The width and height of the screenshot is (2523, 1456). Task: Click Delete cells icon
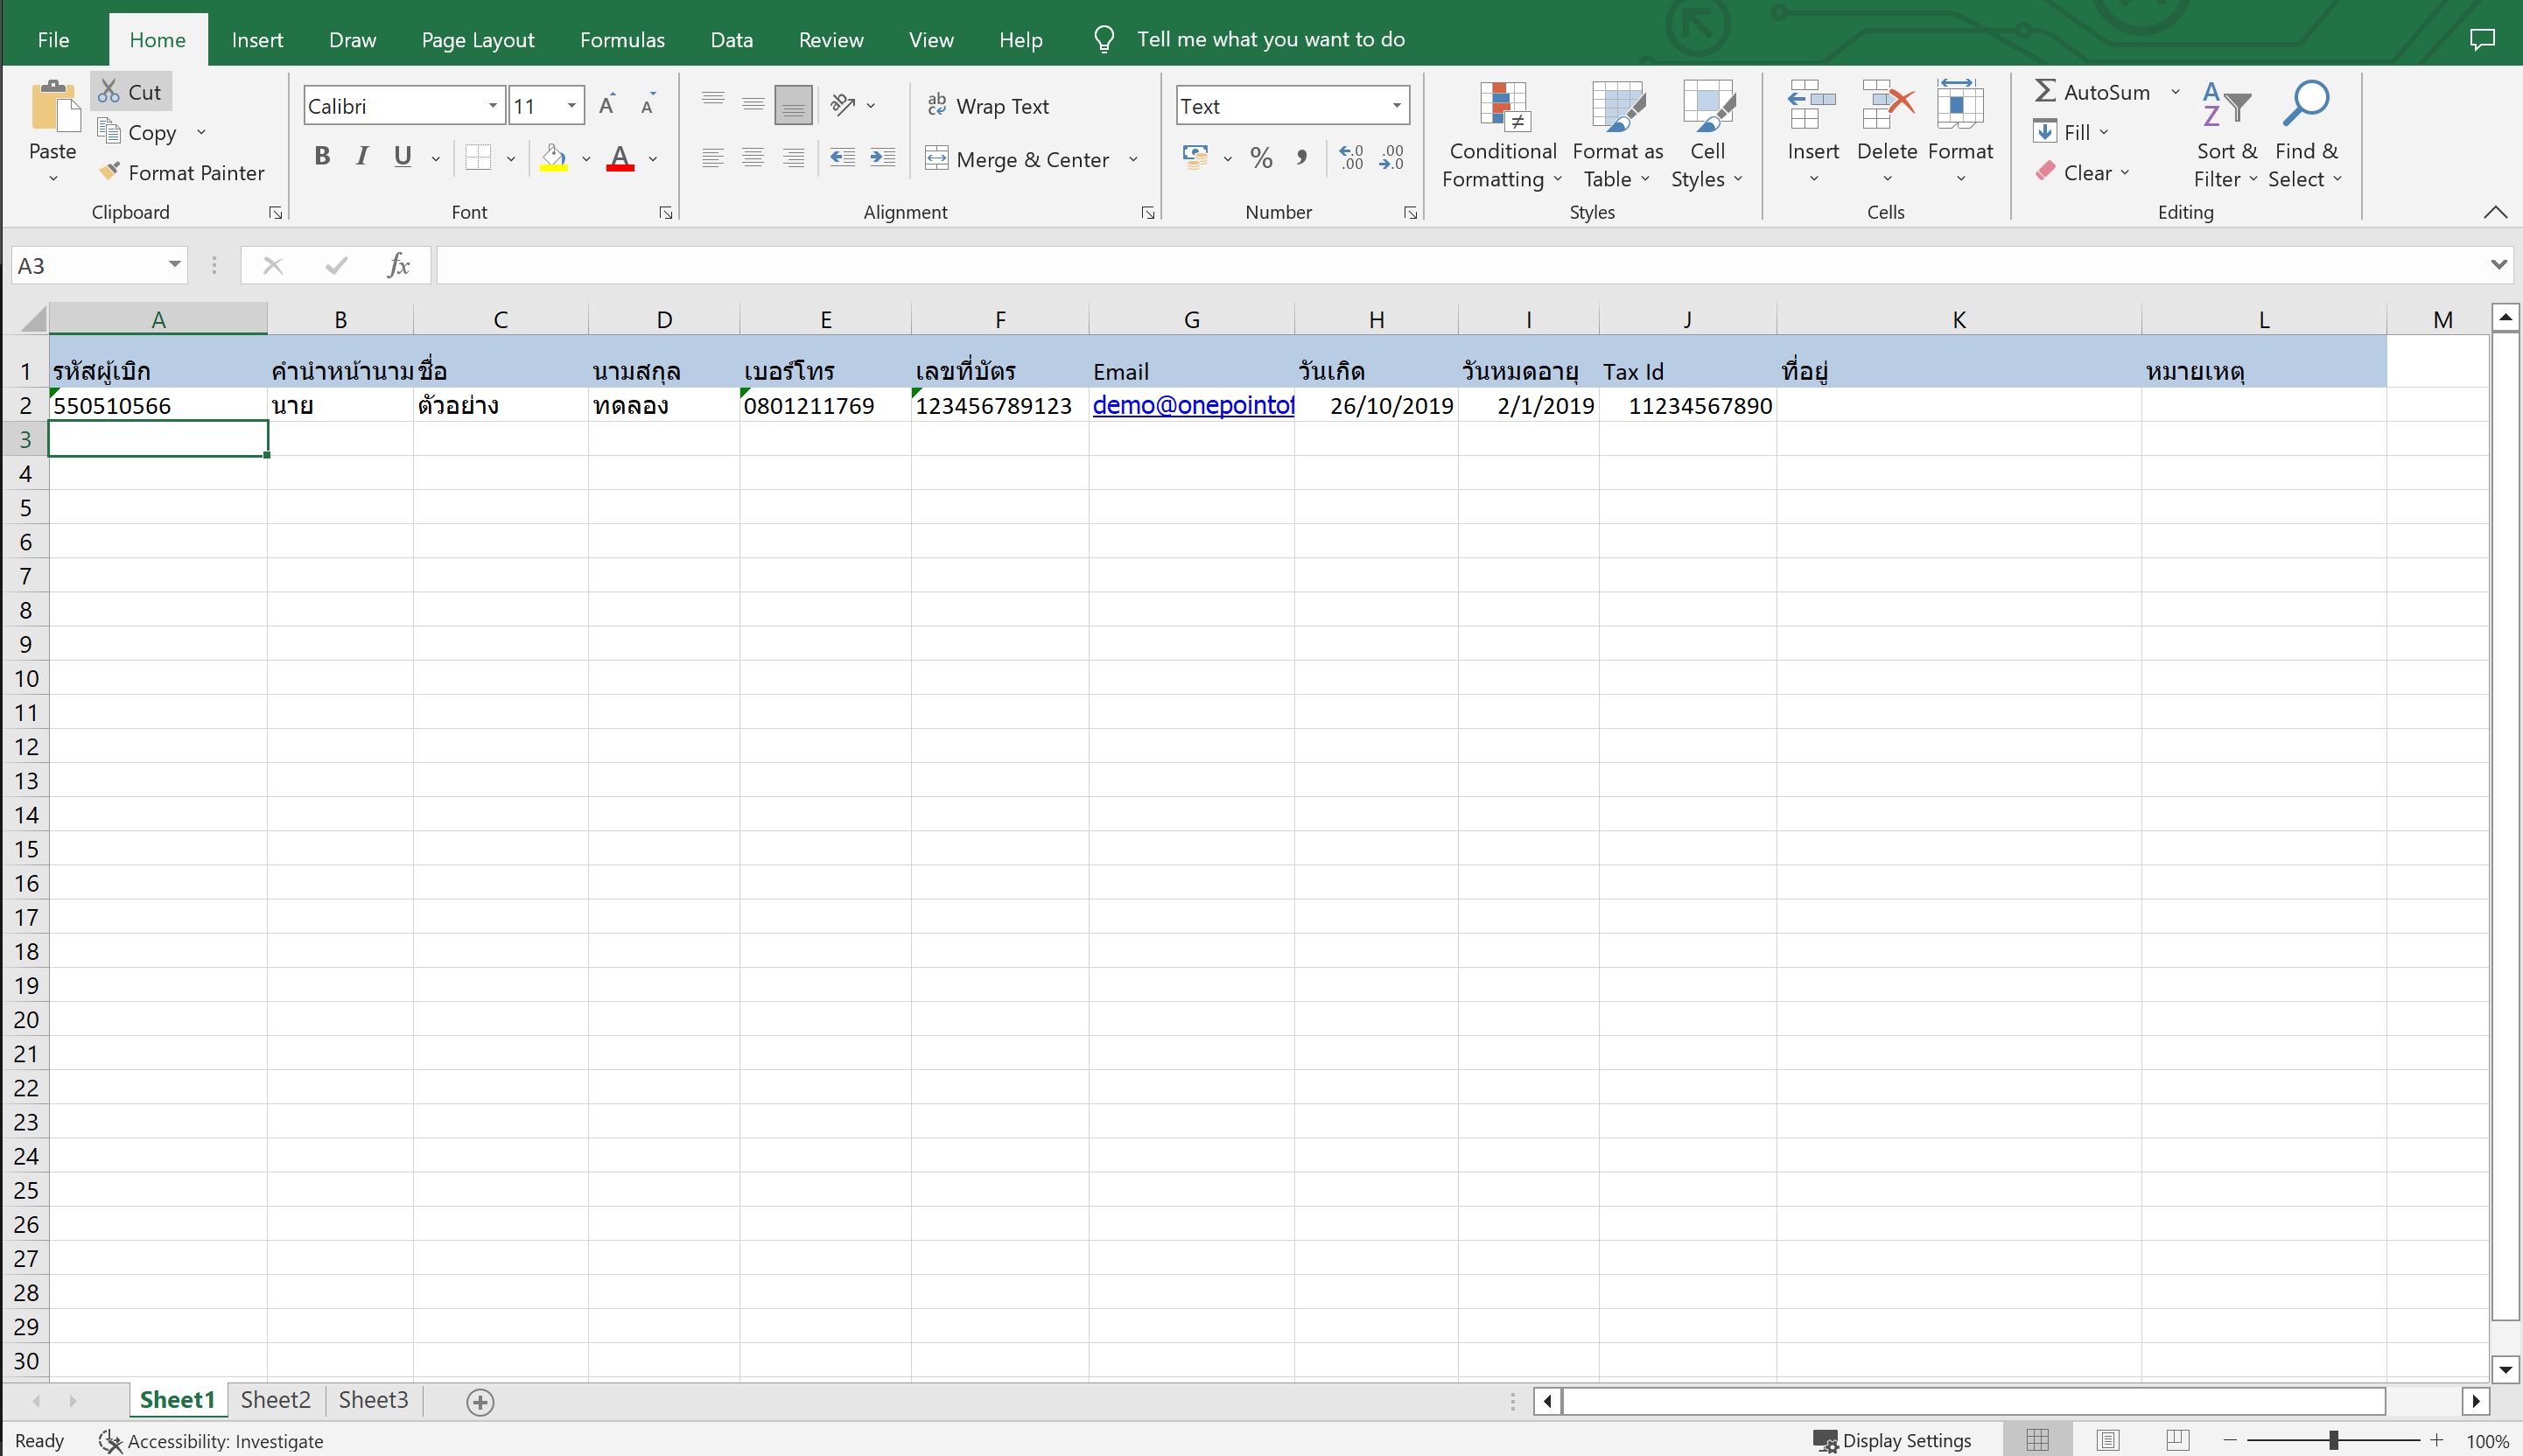(x=1887, y=106)
